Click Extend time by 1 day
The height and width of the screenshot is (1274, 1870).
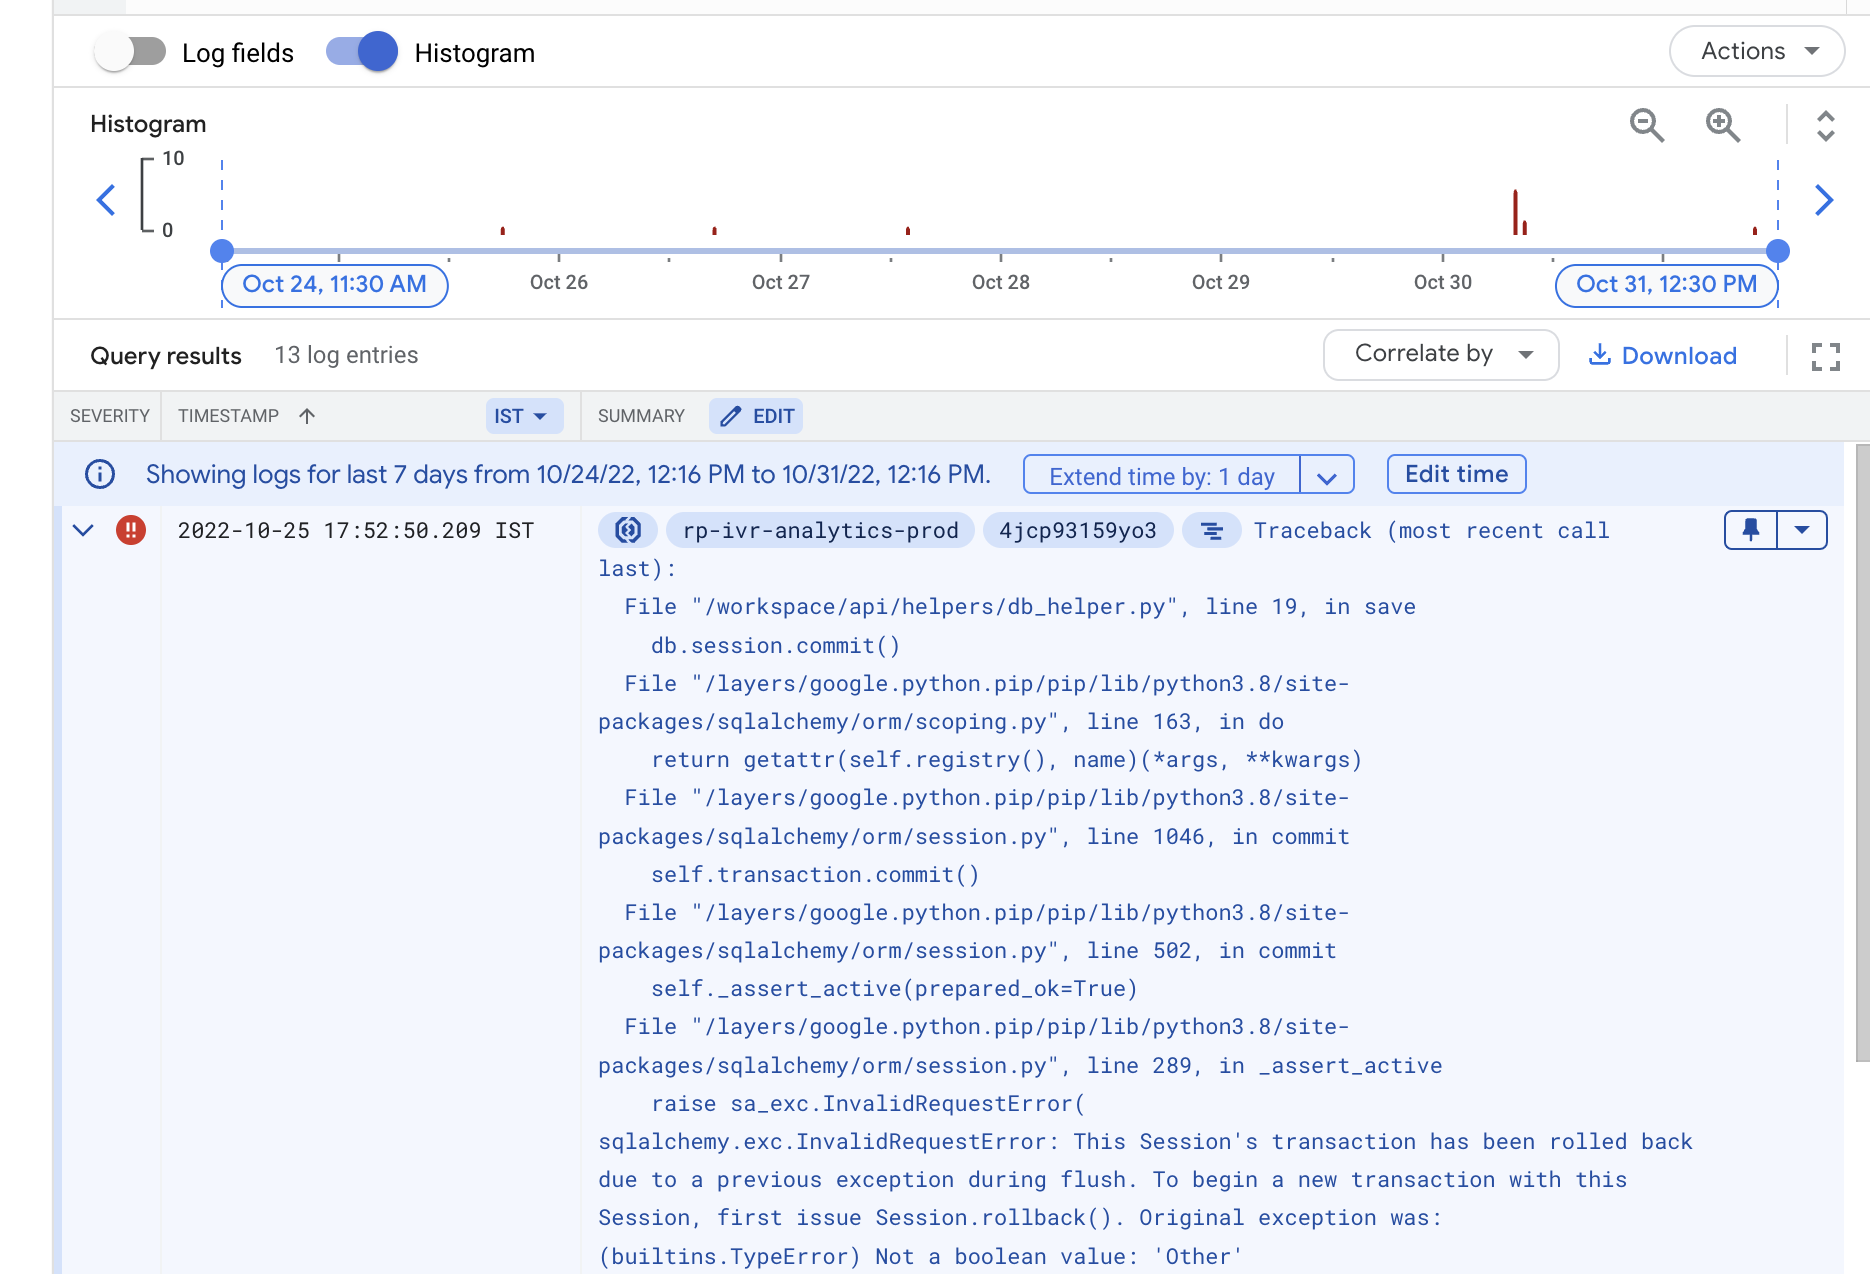[1160, 475]
